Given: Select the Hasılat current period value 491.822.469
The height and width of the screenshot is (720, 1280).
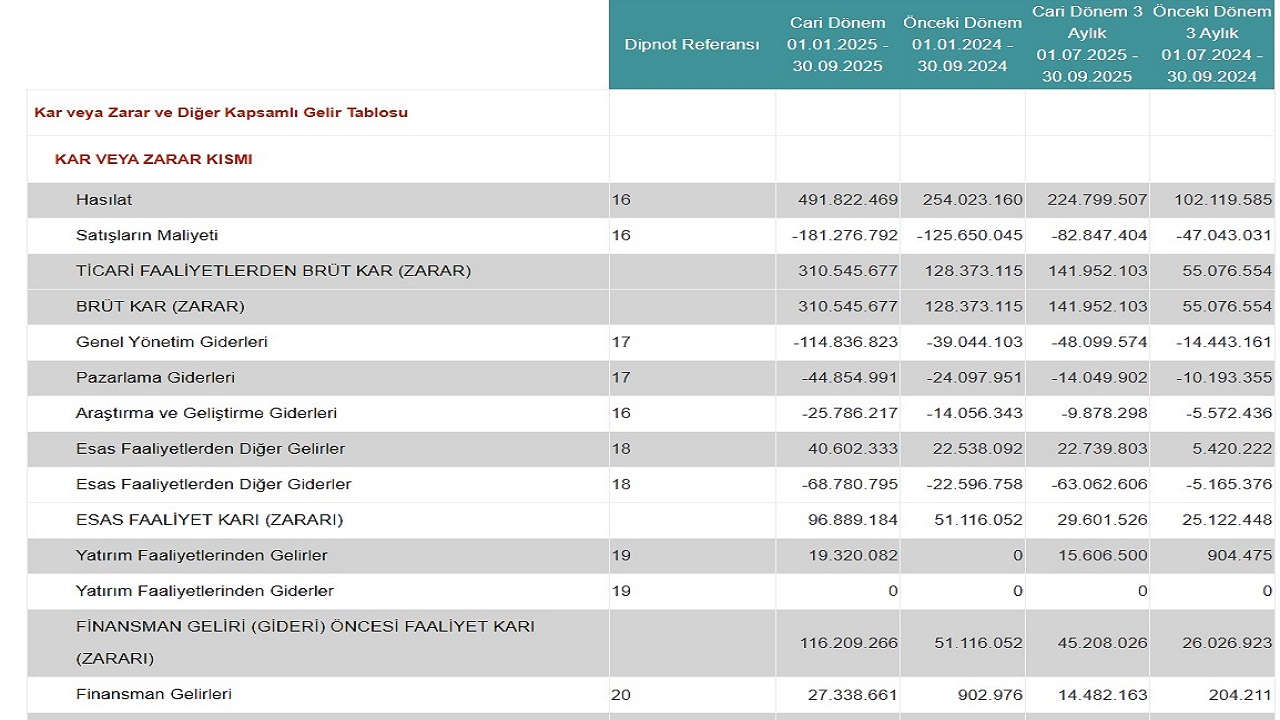Looking at the screenshot, I should (847, 200).
